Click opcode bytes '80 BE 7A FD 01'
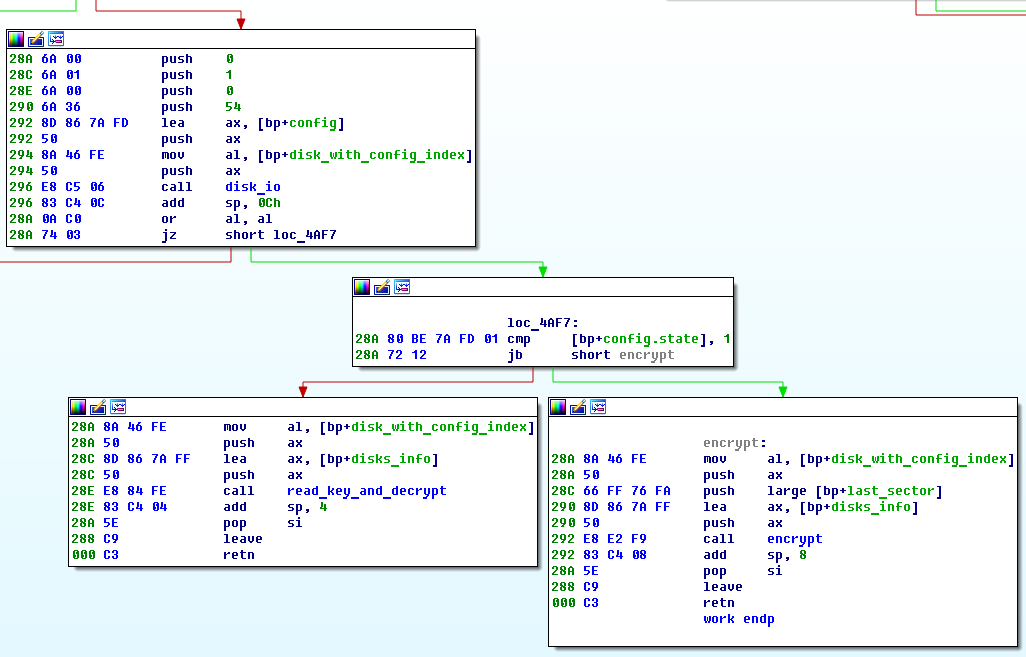This screenshot has width=1026, height=657. tap(442, 339)
